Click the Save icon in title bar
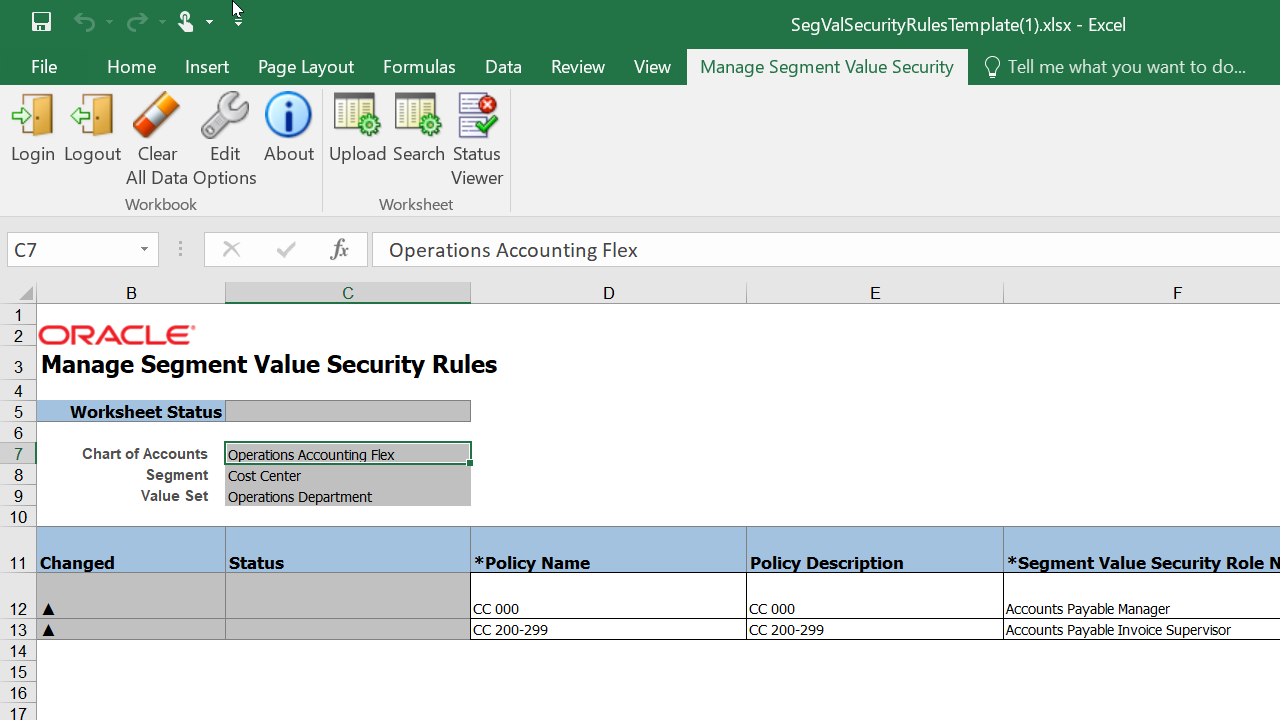1280x720 pixels. pos(41,22)
